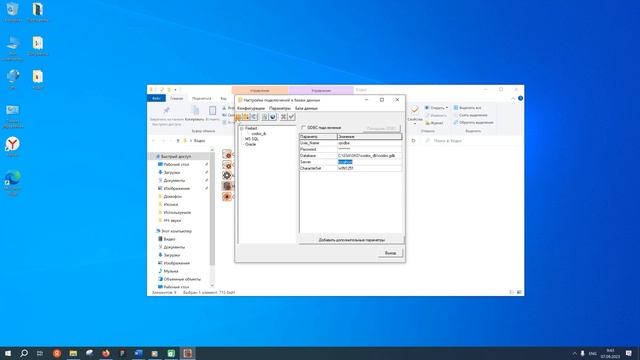The height and width of the screenshot is (360, 640).
Task: Open the Параметры menu in the dialog
Action: tap(280, 108)
